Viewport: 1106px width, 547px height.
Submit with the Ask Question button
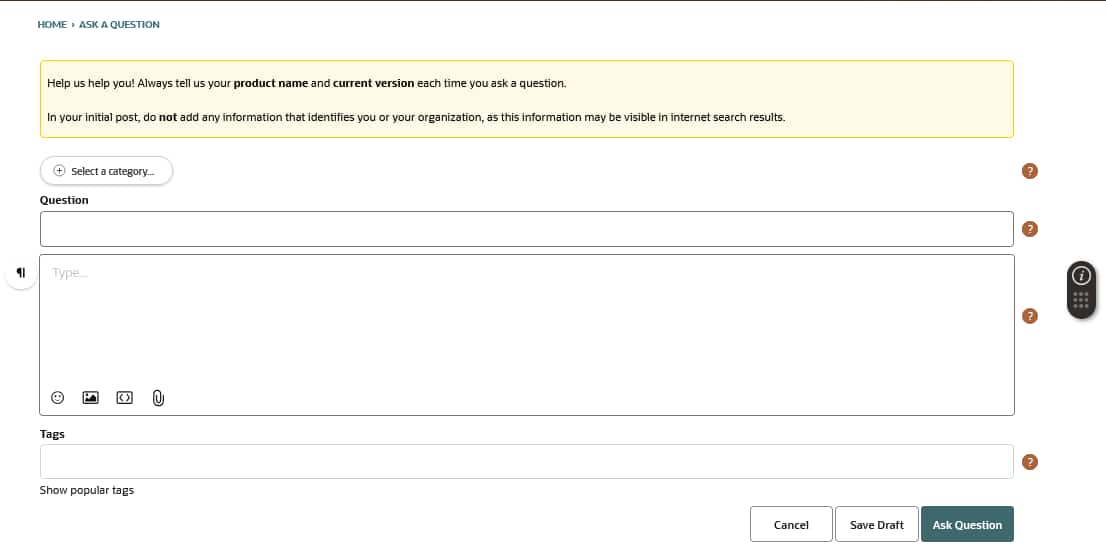coord(967,525)
